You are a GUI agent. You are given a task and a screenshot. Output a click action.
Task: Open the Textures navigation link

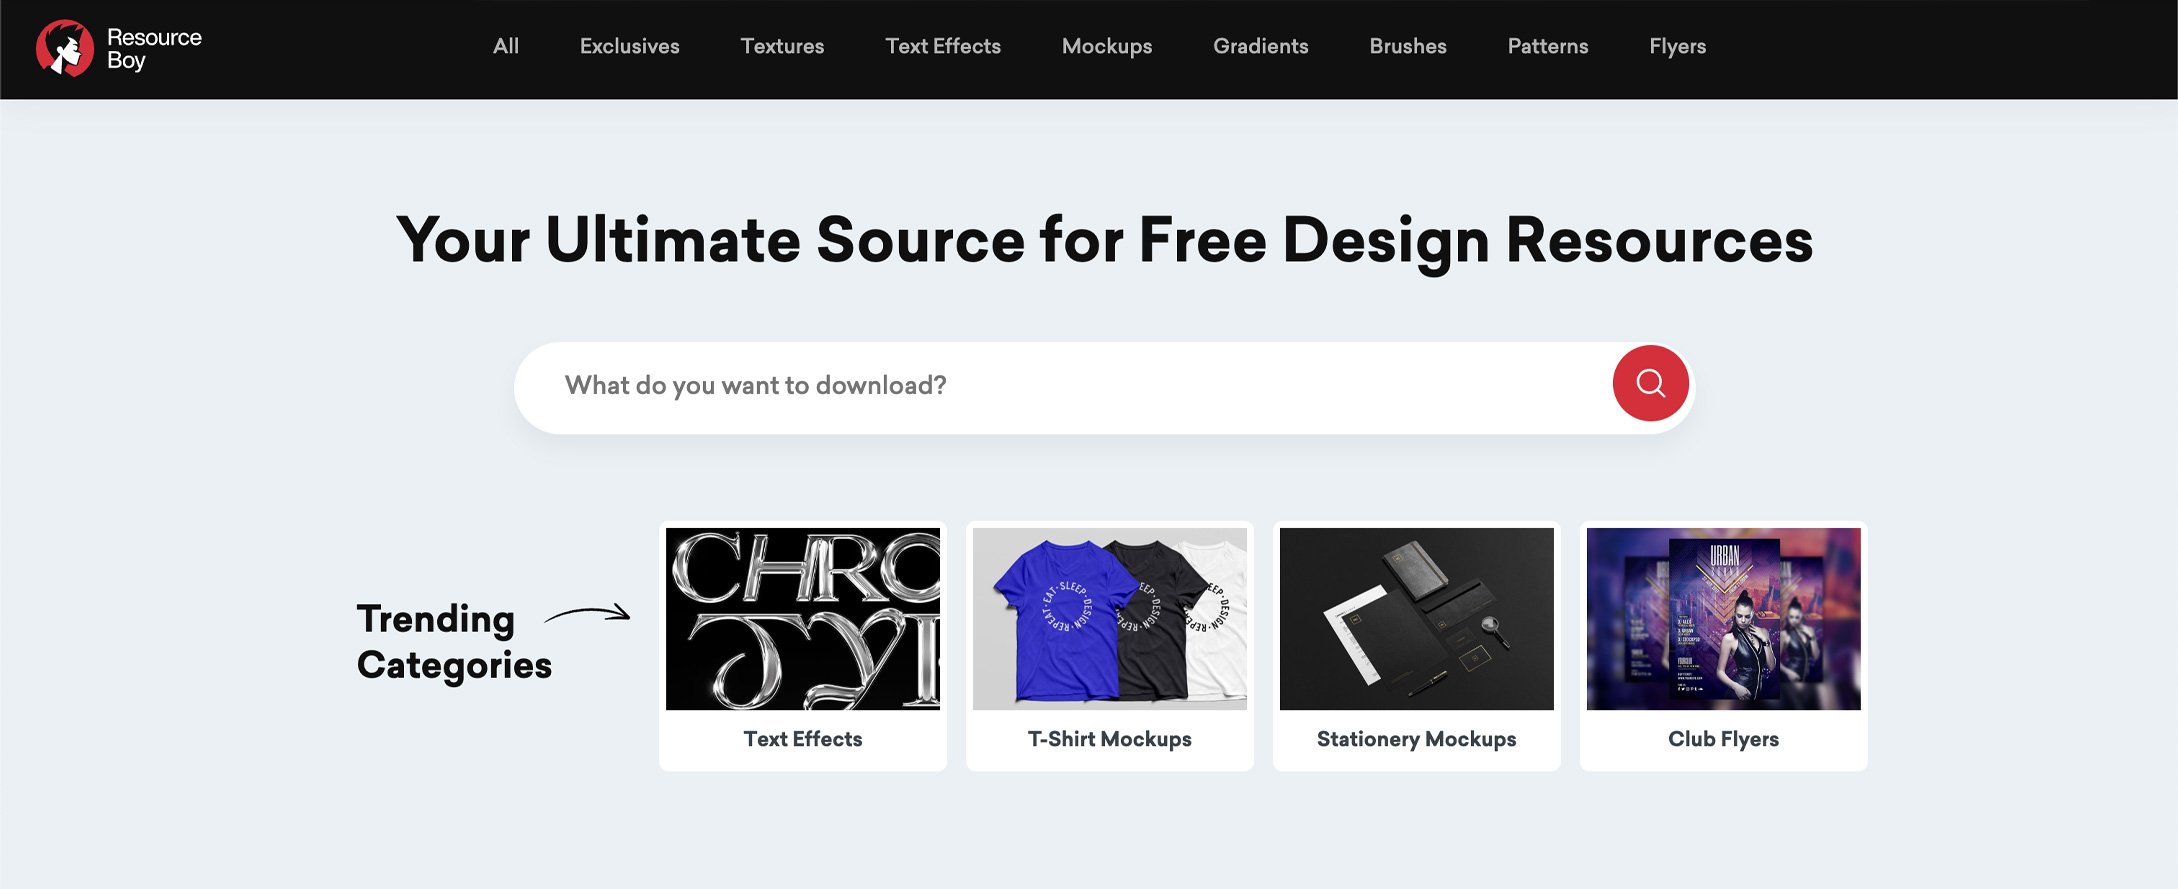click(782, 46)
